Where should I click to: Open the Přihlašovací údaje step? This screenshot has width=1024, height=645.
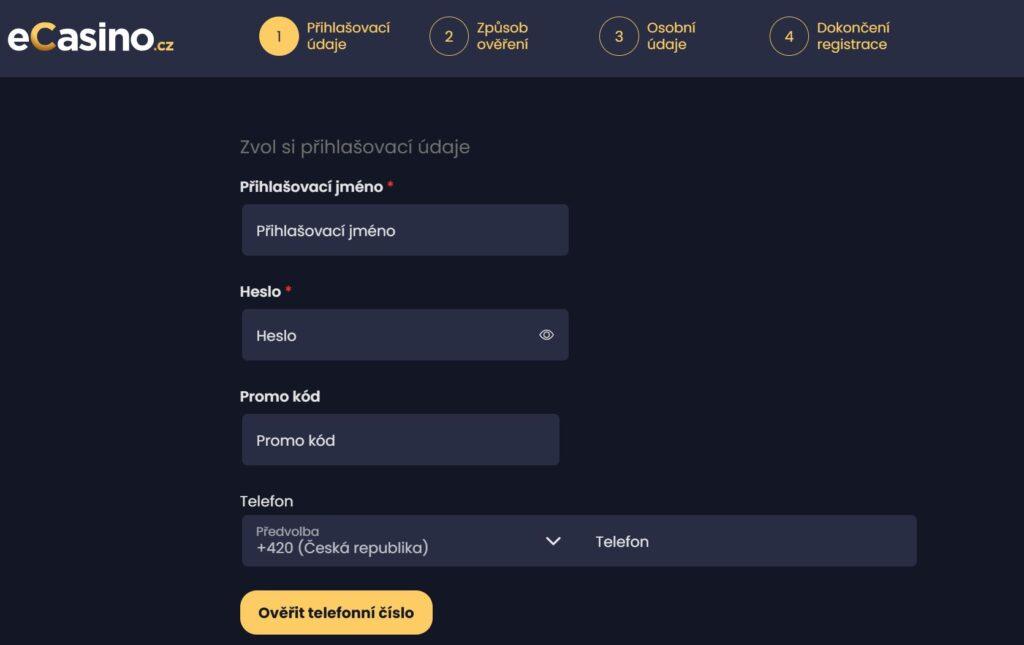348,37
